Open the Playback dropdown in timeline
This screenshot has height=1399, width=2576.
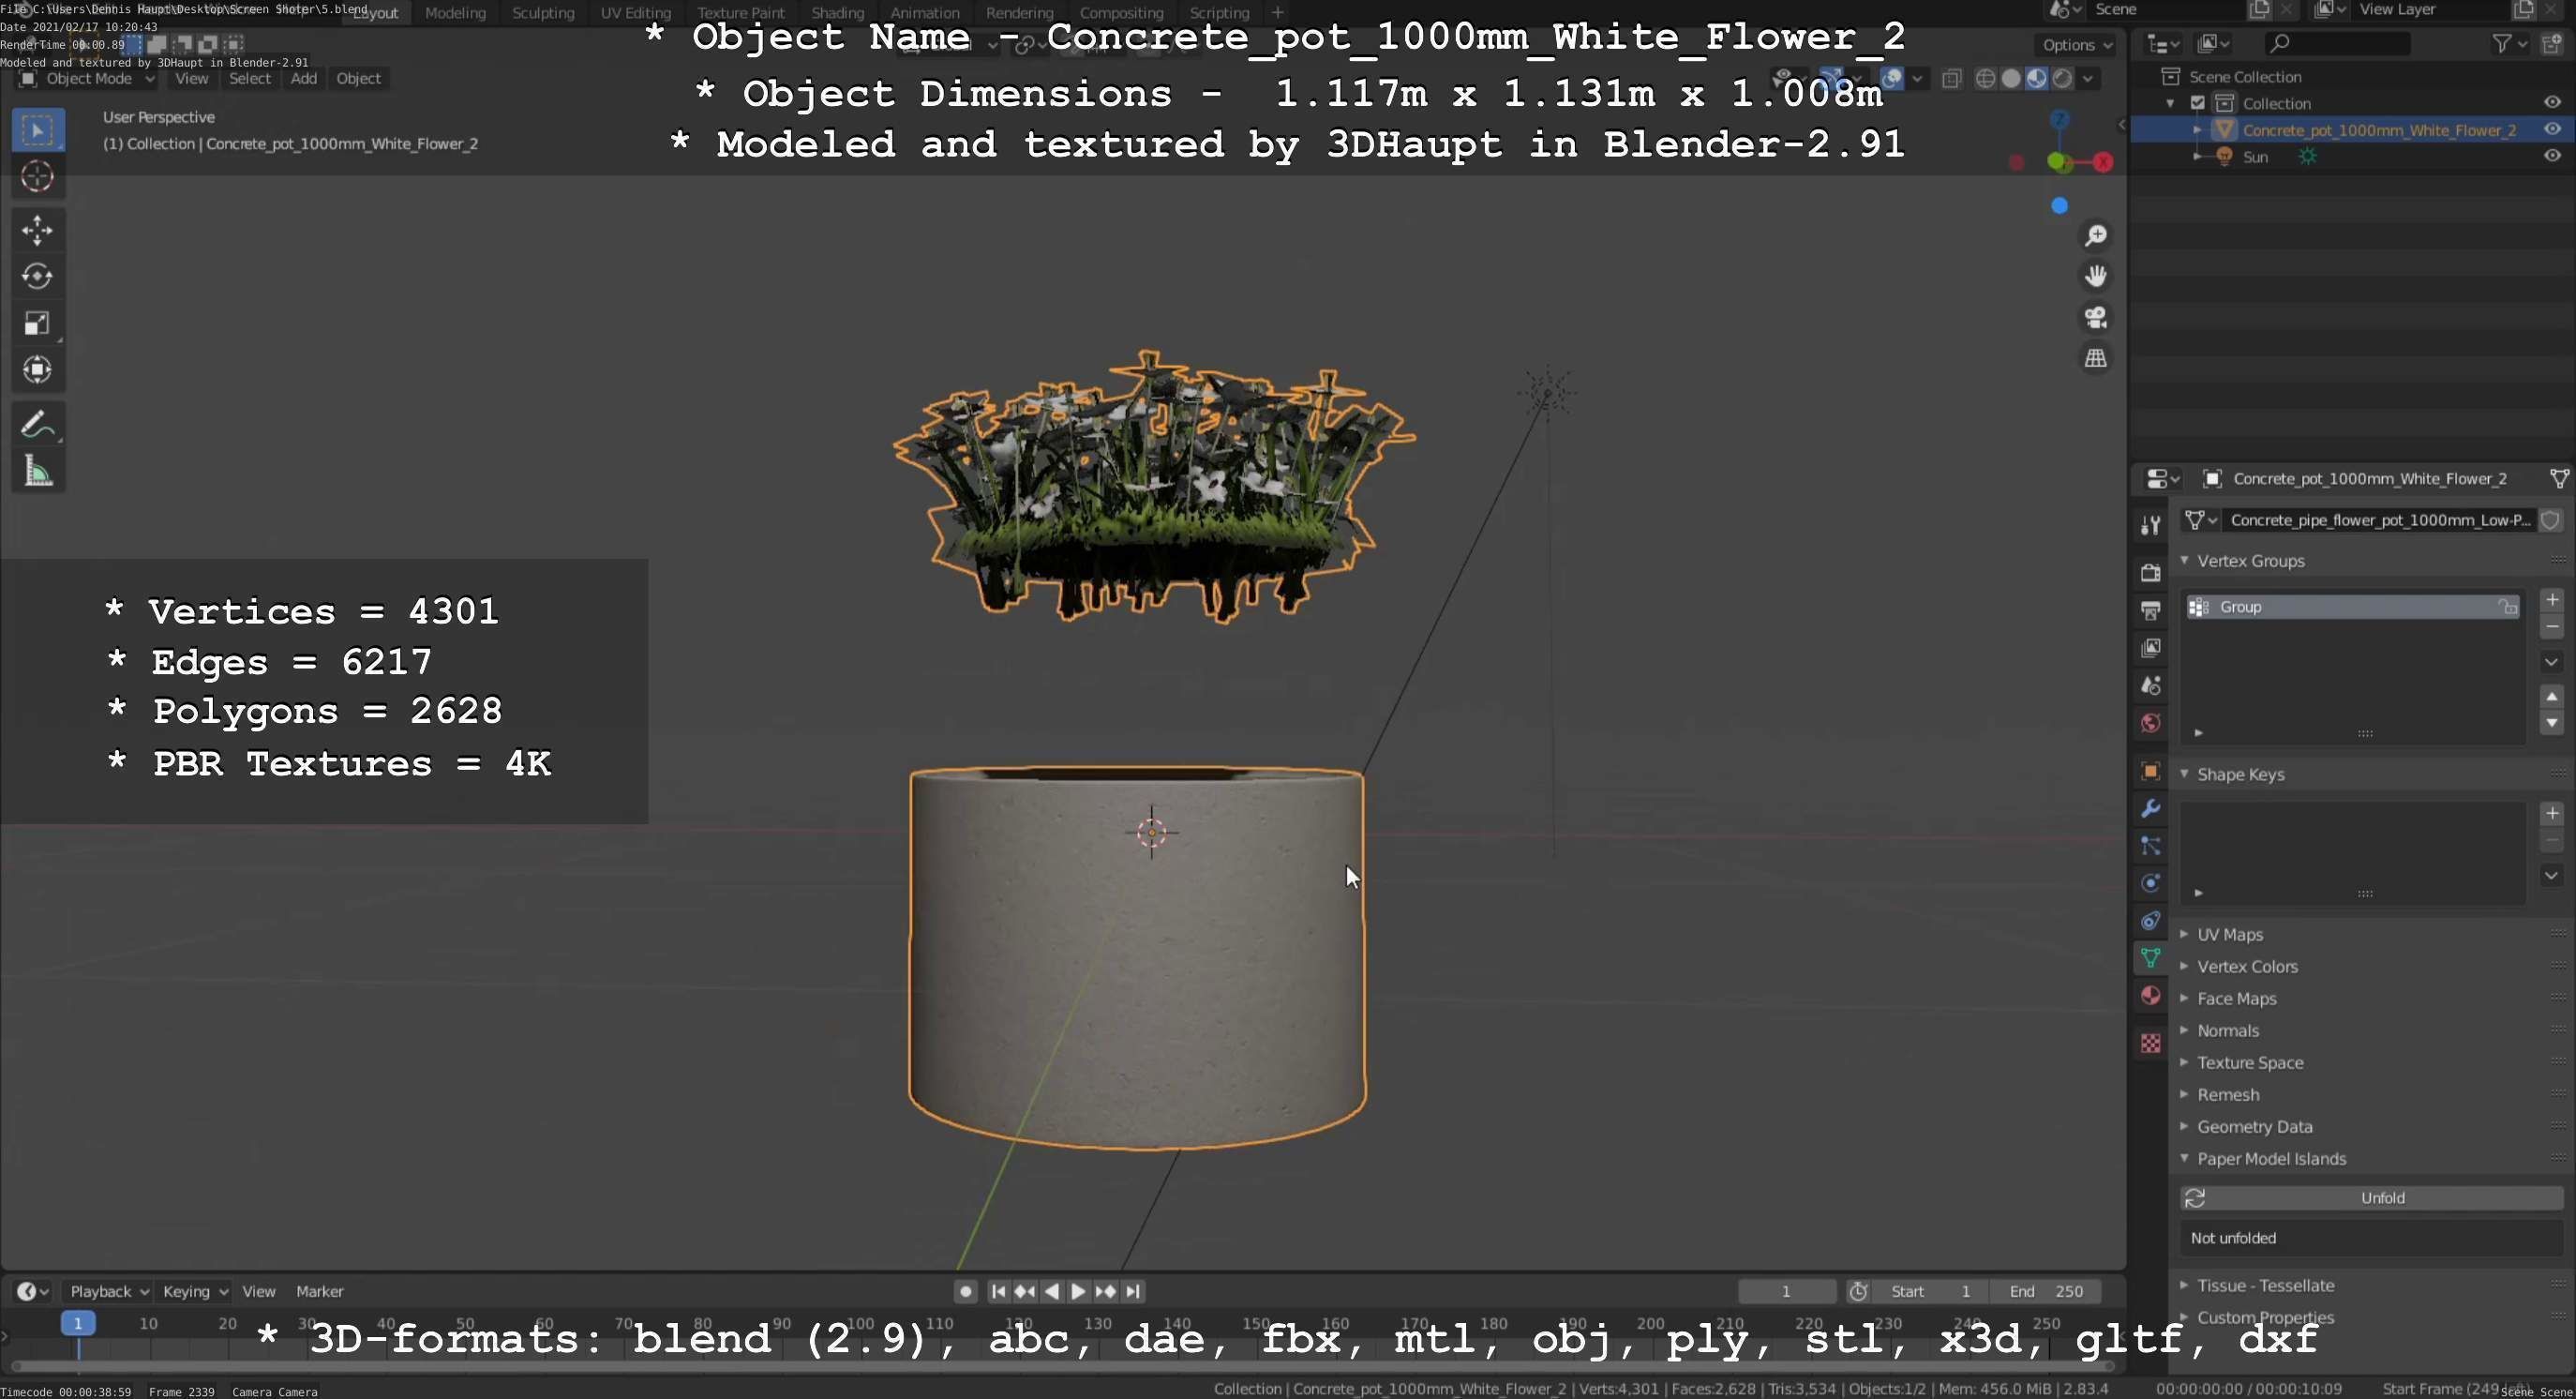pos(108,1291)
